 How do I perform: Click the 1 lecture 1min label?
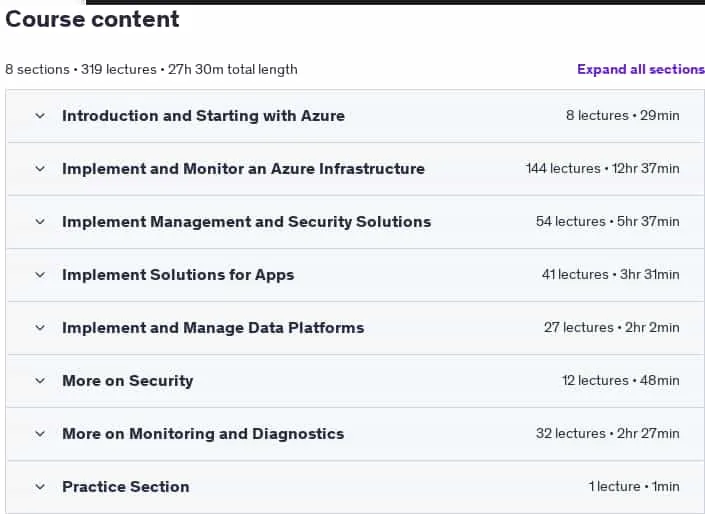point(634,487)
